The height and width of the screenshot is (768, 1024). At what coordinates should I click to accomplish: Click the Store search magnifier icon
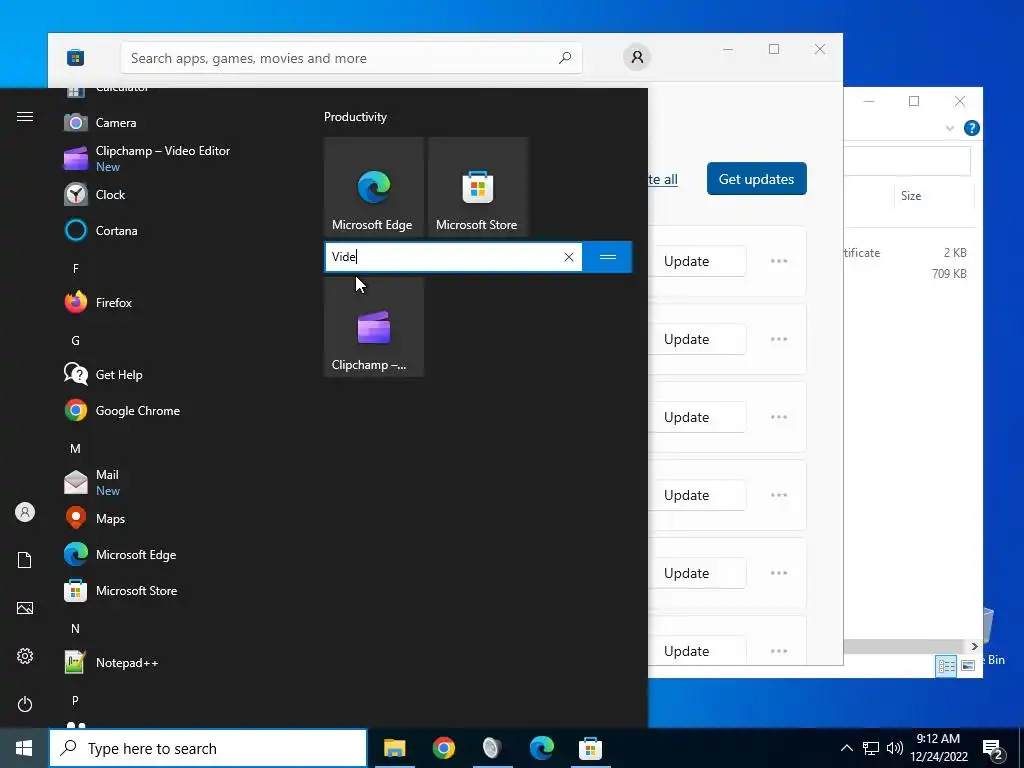click(x=565, y=58)
